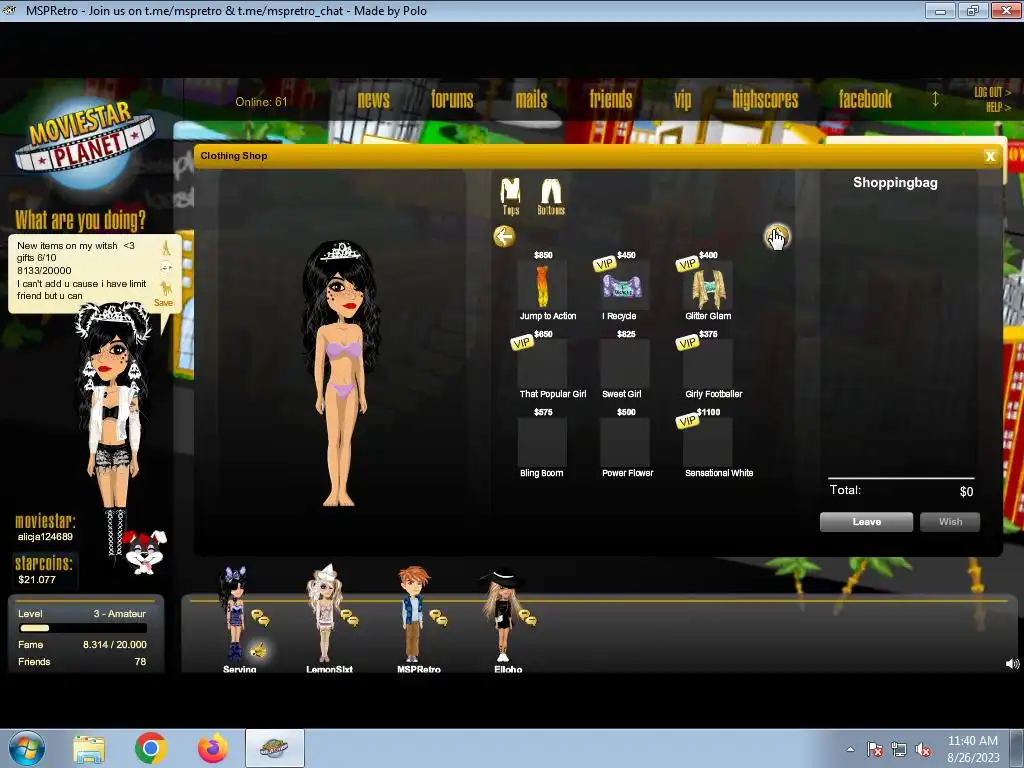Screen dimensions: 1024x768
Task: Choose the Sensational White item slot
Action: [x=708, y=442]
